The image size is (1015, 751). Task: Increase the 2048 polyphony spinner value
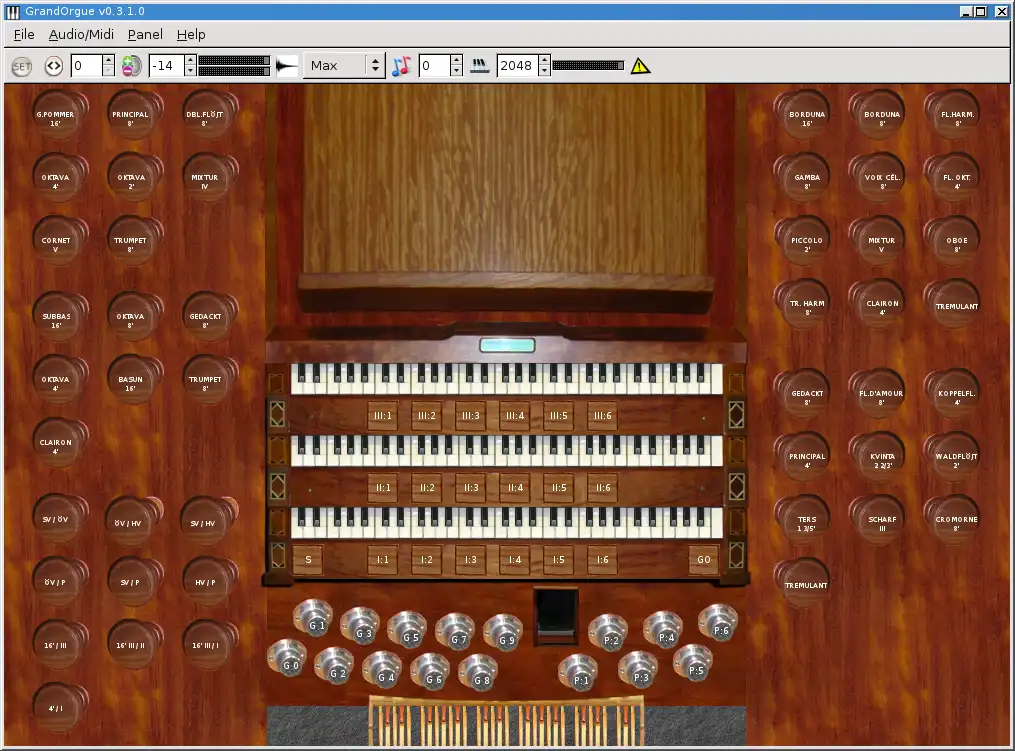(x=545, y=60)
